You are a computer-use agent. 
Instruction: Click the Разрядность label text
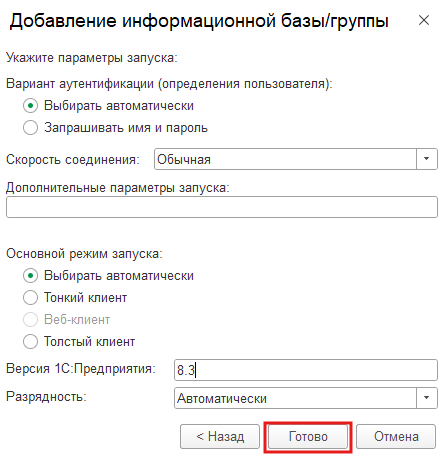46,397
